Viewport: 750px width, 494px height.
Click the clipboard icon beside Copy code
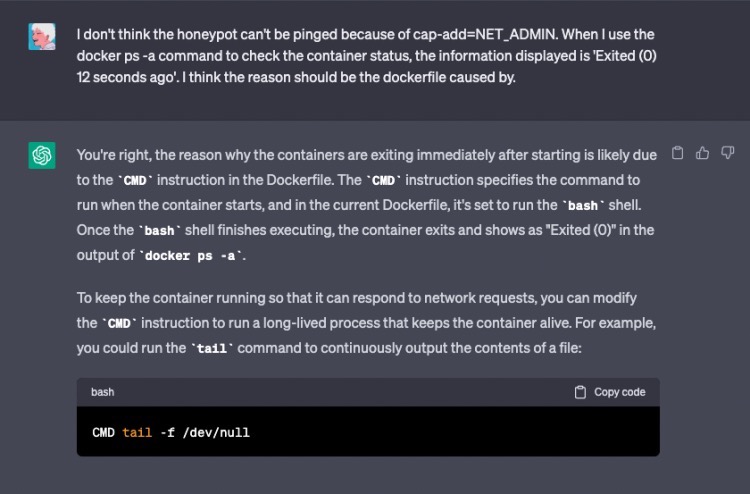tap(580, 392)
